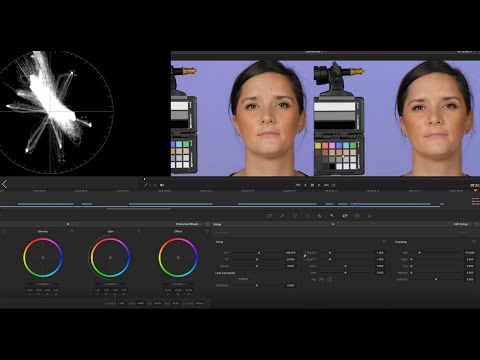The height and width of the screenshot is (360, 480).
Task: Adjust the Distortion slider
Action: 257,285
